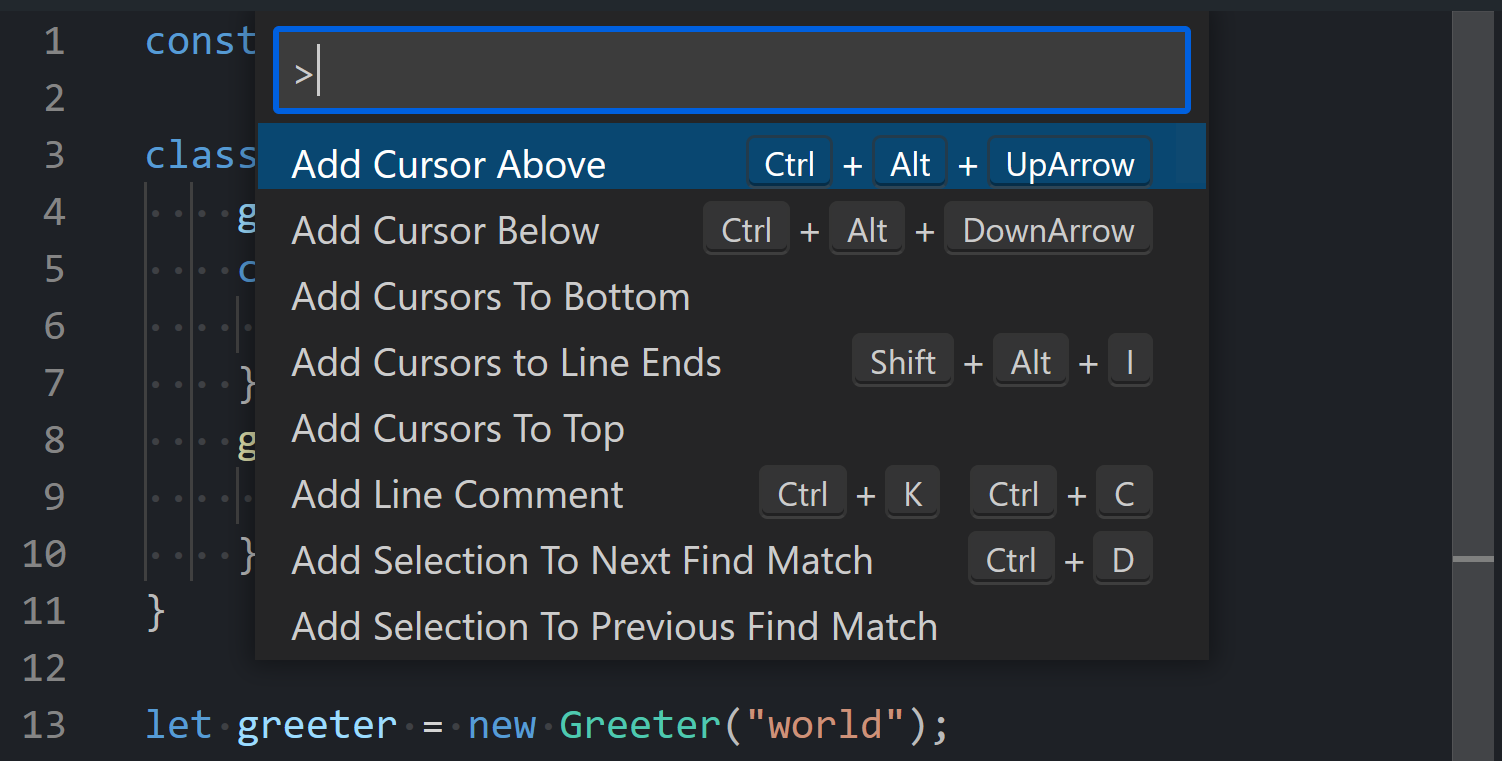Image resolution: width=1502 pixels, height=761 pixels.
Task: Click the UpArrow keybinding label
Action: [1069, 165]
